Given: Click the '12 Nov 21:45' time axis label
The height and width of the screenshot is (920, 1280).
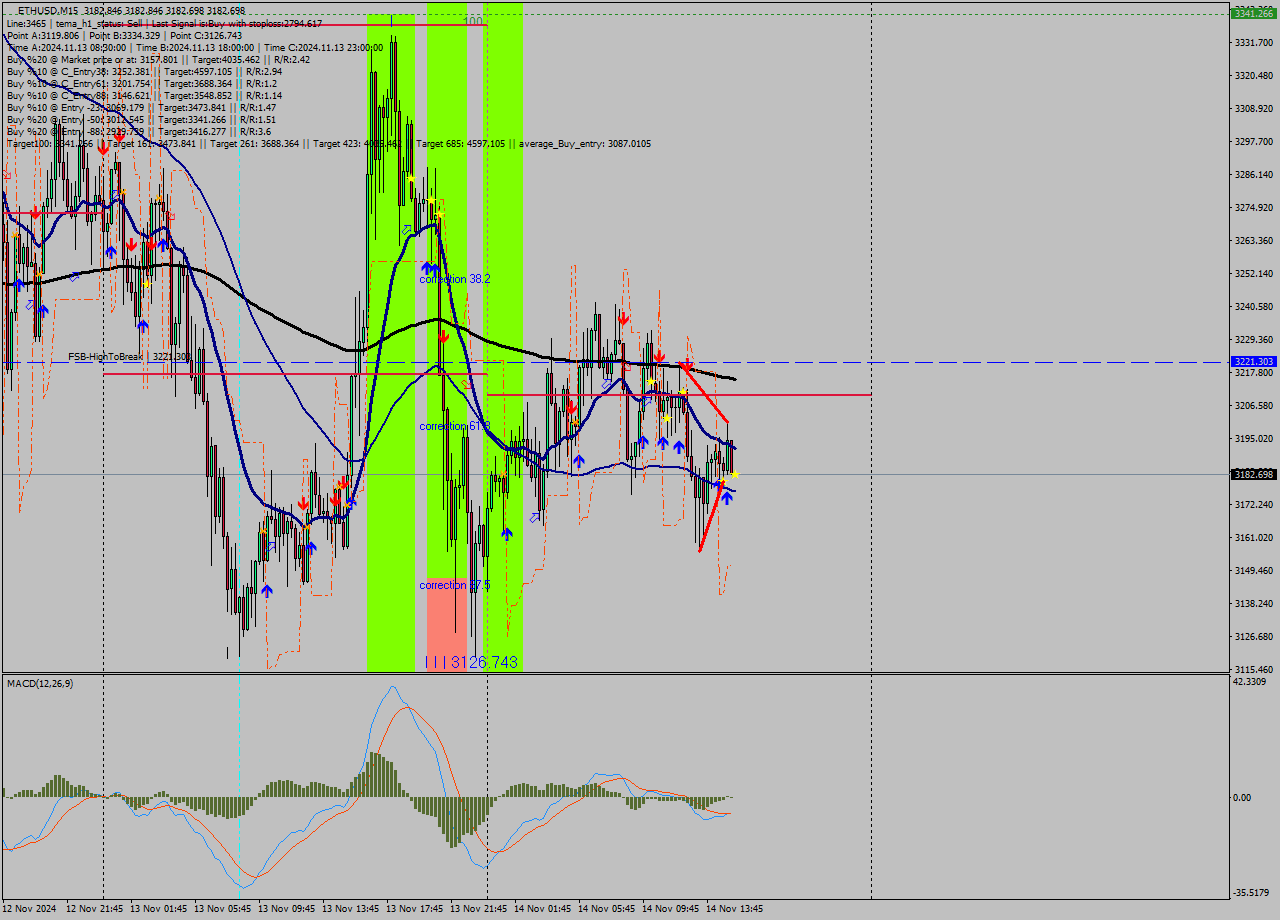Looking at the screenshot, I should (x=95, y=909).
